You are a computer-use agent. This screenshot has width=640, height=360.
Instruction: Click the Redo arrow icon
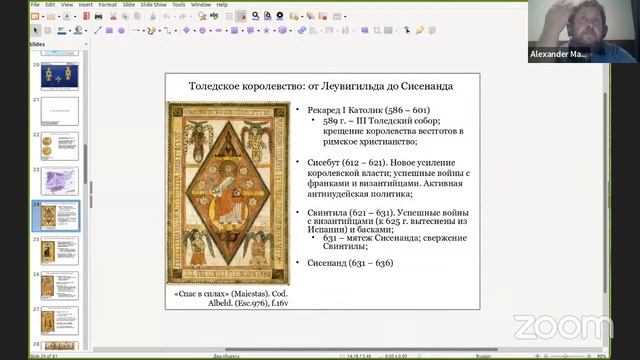pyautogui.click(x=182, y=16)
